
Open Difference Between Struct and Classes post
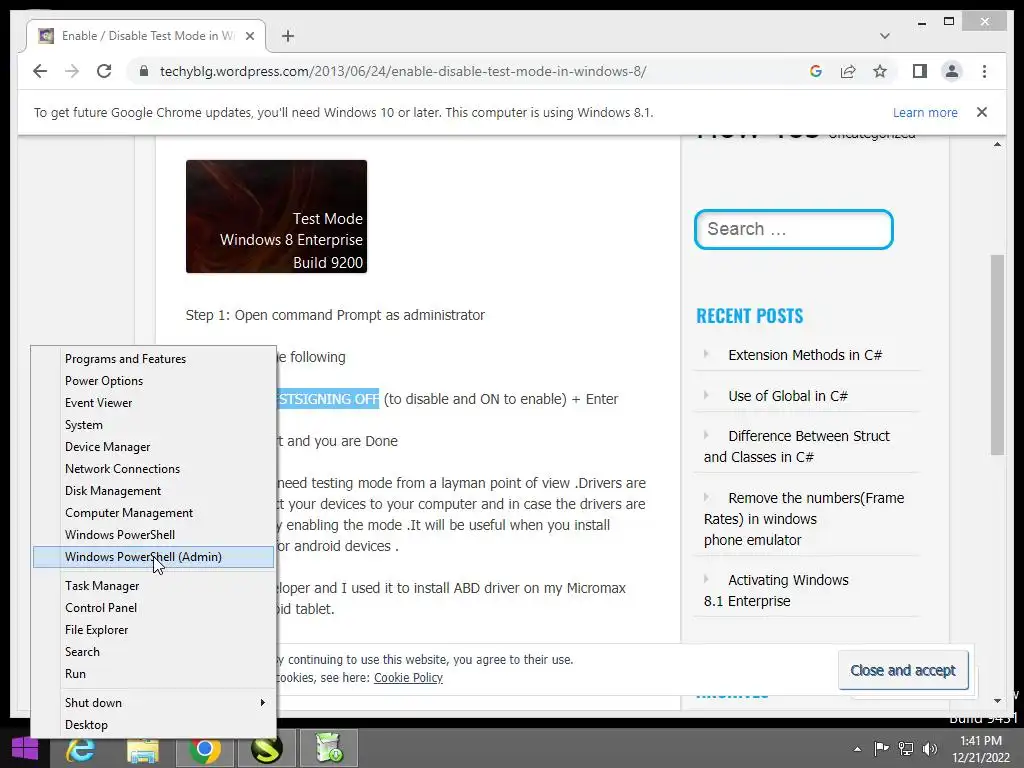tap(797, 447)
